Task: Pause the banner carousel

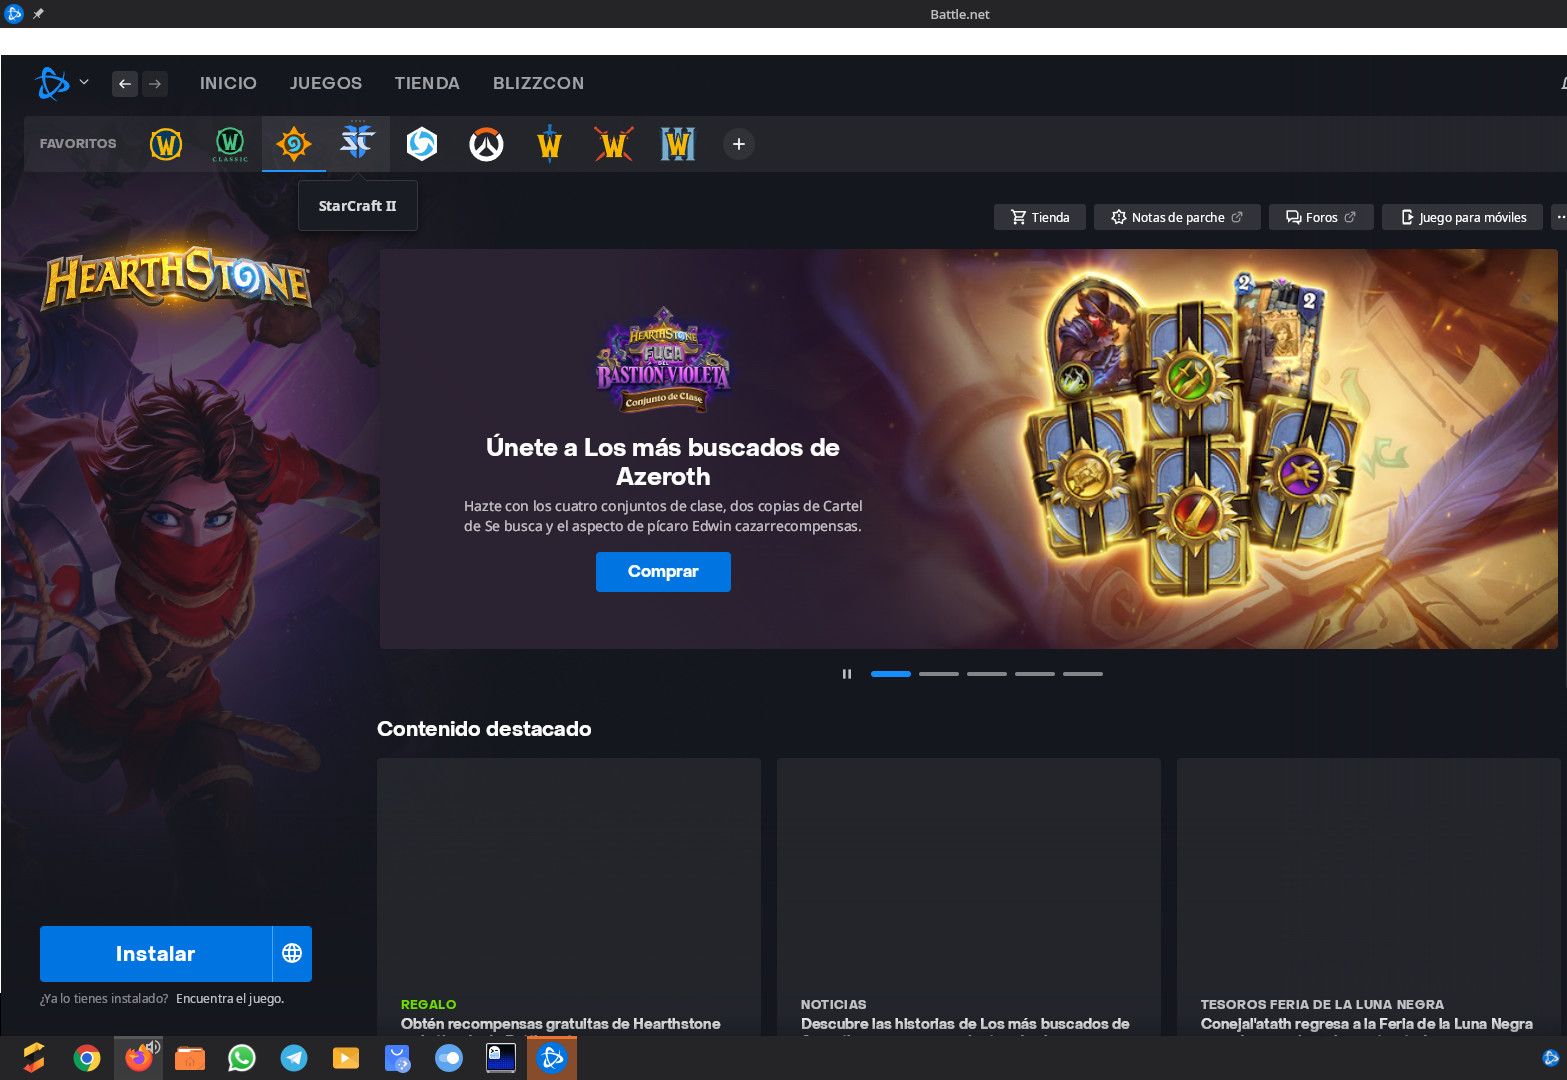Action: 847,674
